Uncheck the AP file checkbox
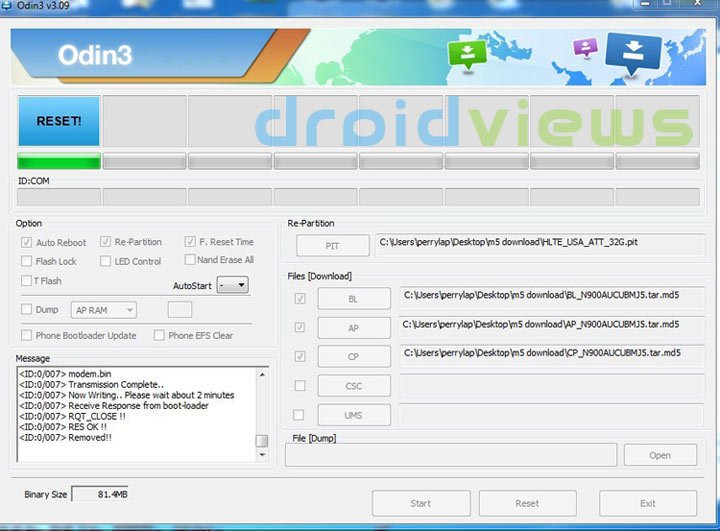 point(300,328)
